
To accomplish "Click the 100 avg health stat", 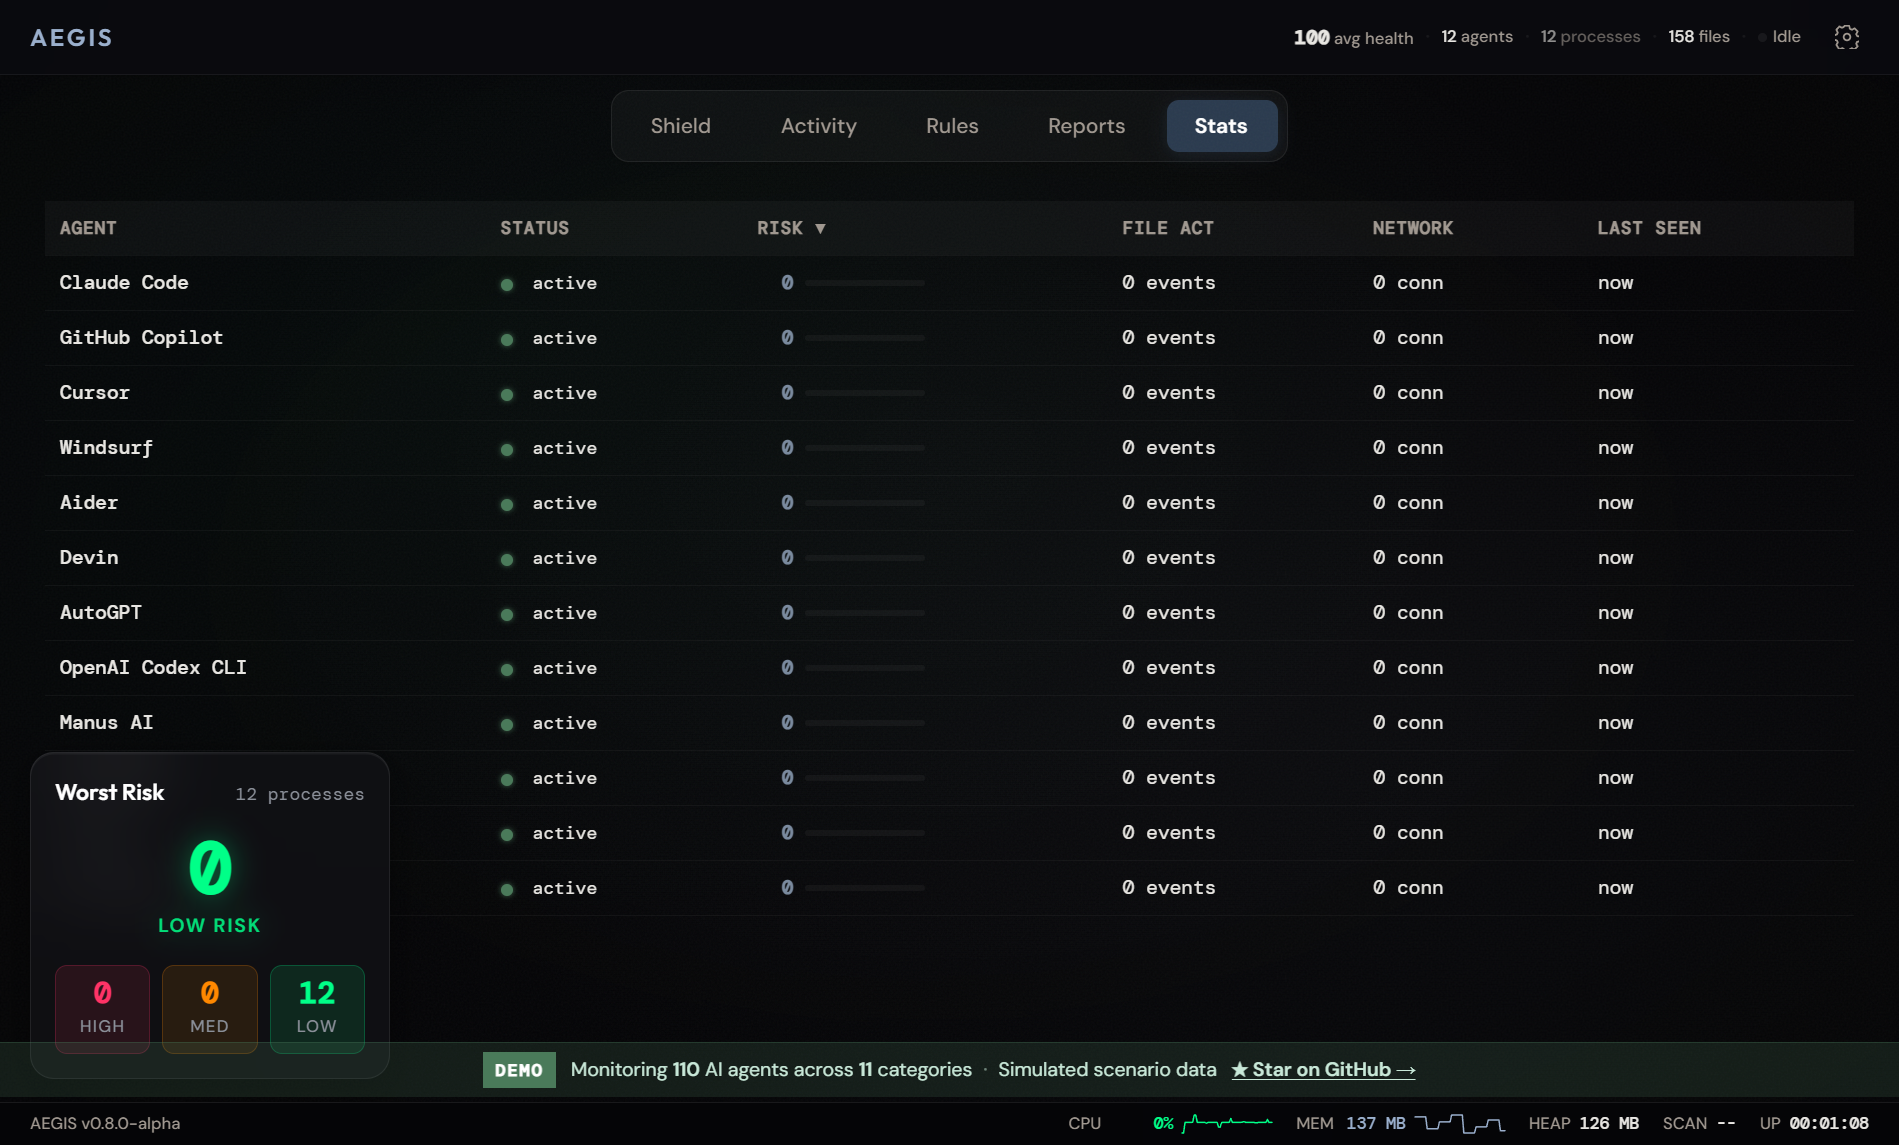I will pos(1353,37).
